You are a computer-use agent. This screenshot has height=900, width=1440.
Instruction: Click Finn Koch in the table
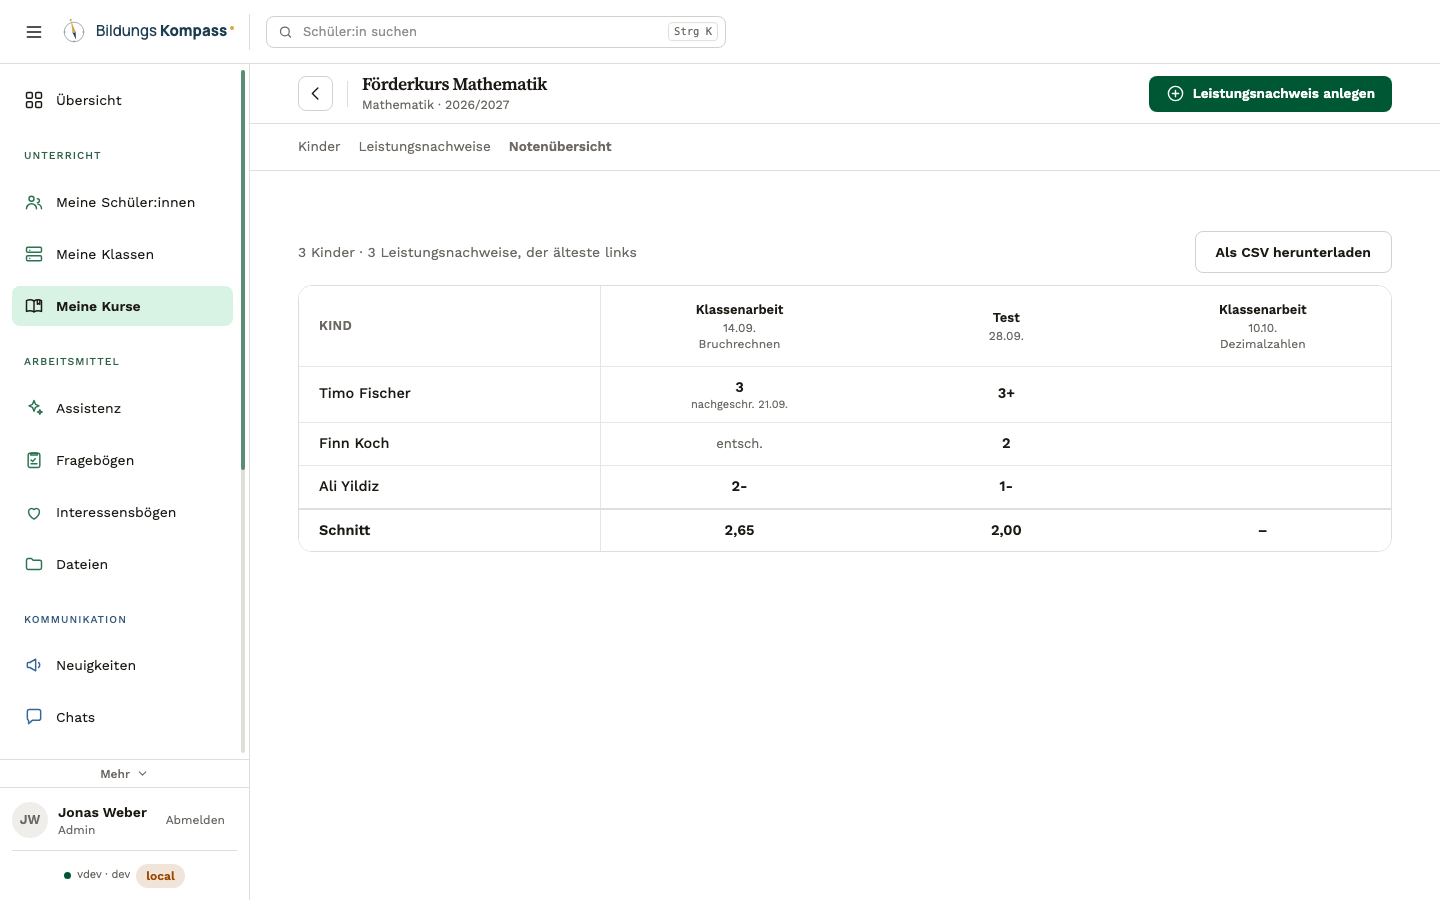(x=354, y=444)
